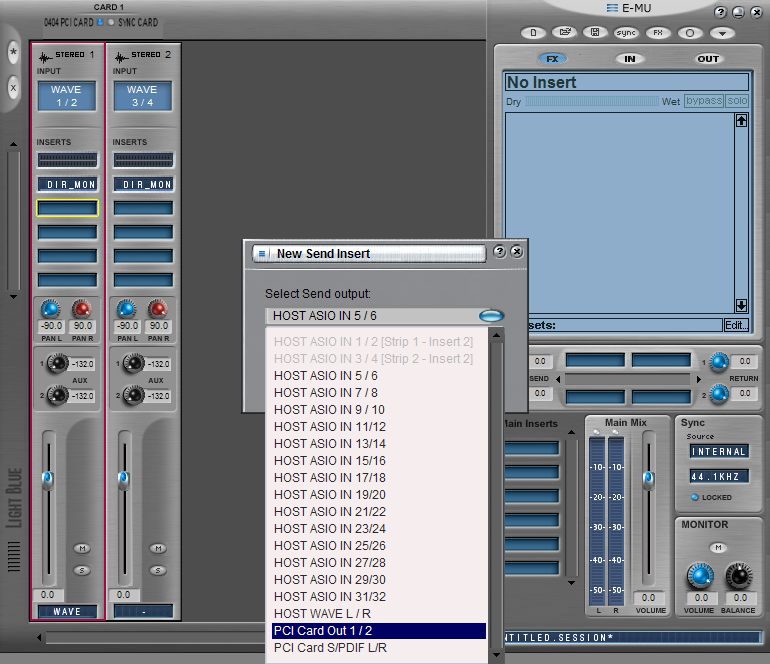The width and height of the screenshot is (770, 664).
Task: Select the SYNC CARD radio button
Action: tap(111, 22)
